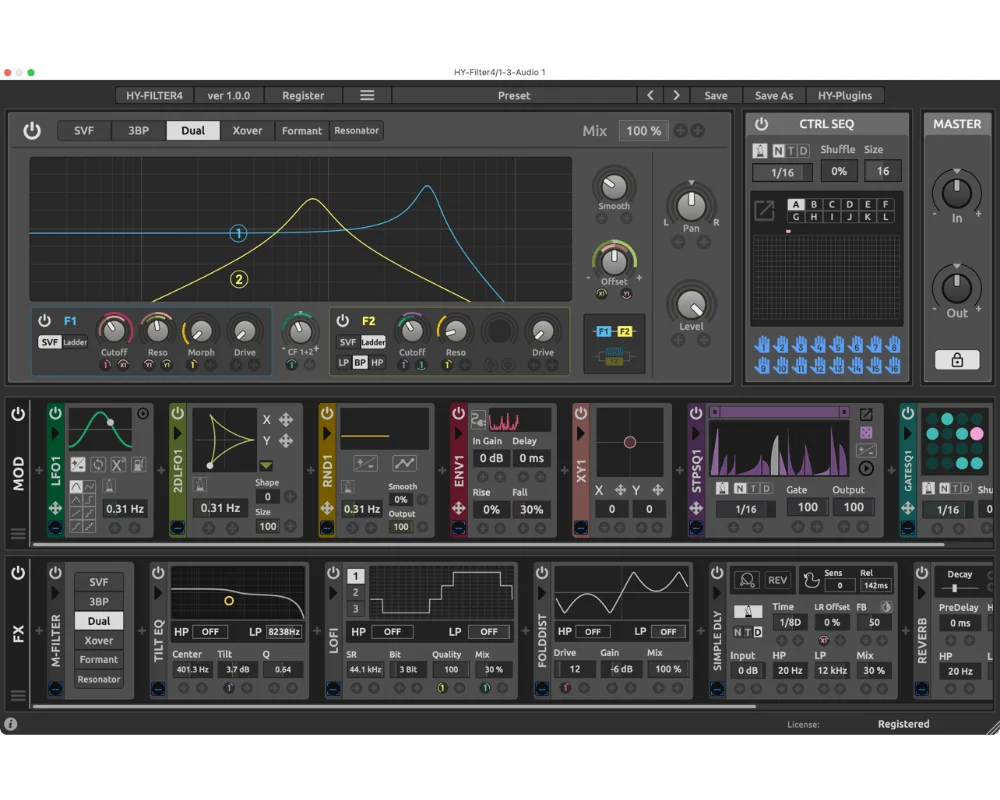
Task: Click the Pan knob
Action: 691,205
